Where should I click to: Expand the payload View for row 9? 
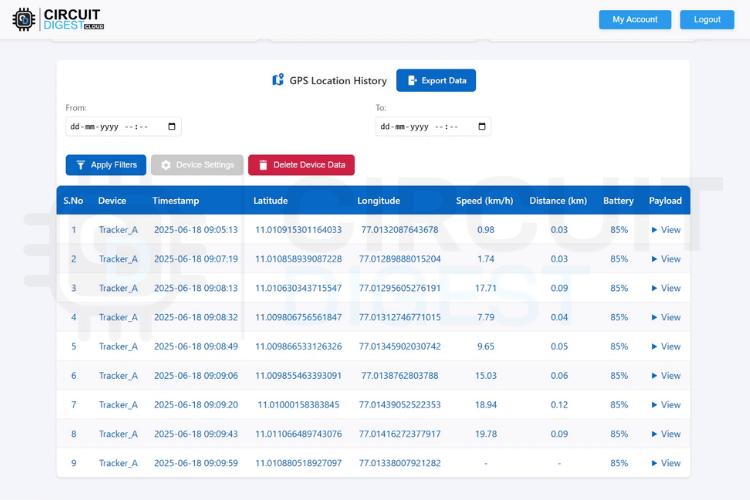pos(665,463)
